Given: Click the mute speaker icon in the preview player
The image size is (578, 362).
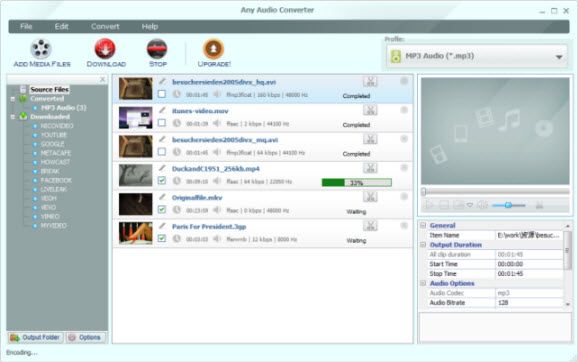Looking at the screenshot, I should [482, 205].
